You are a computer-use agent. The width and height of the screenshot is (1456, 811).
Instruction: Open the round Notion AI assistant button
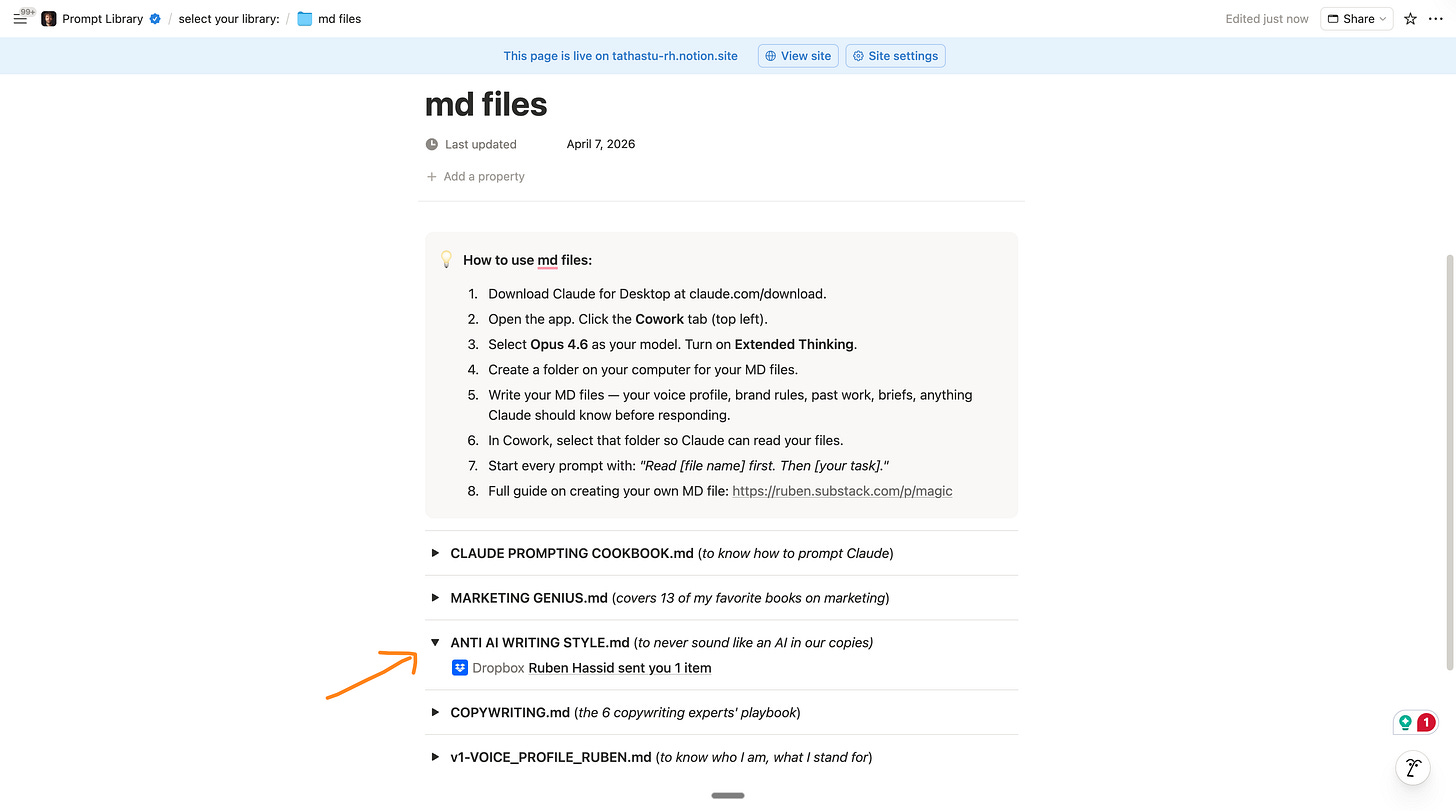pos(1415,768)
